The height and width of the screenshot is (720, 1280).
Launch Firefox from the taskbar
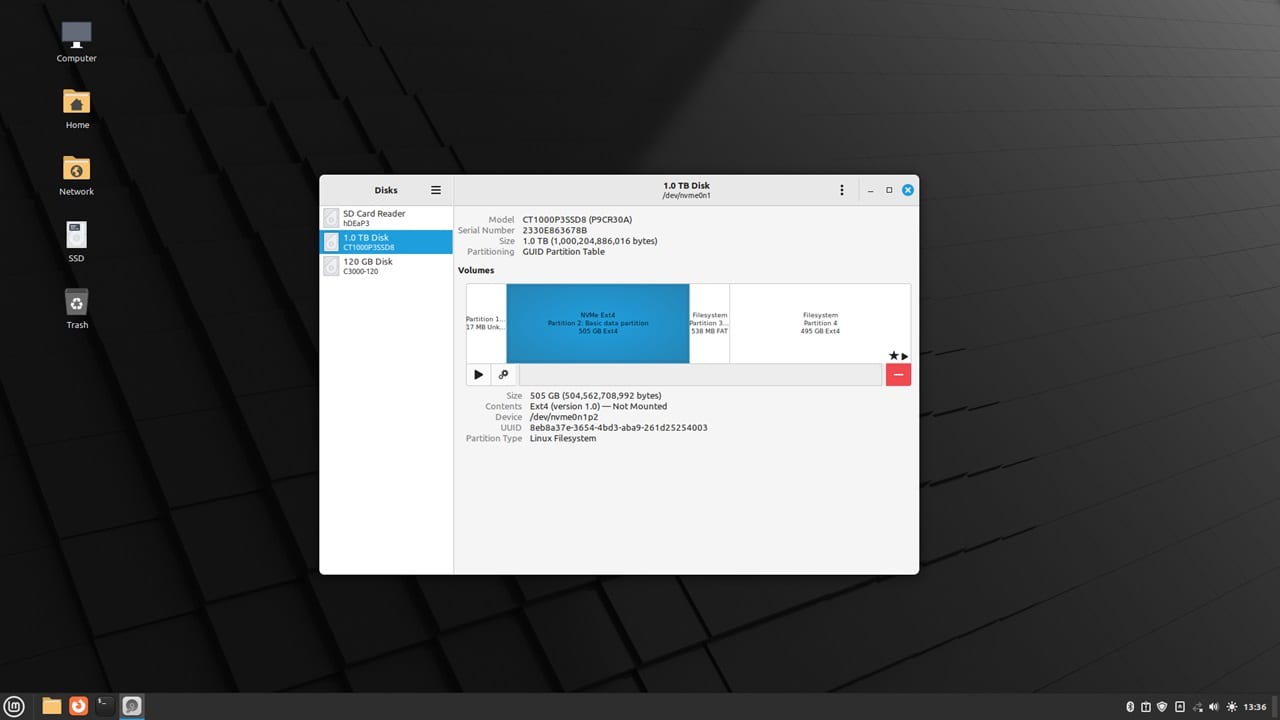pyautogui.click(x=78, y=705)
